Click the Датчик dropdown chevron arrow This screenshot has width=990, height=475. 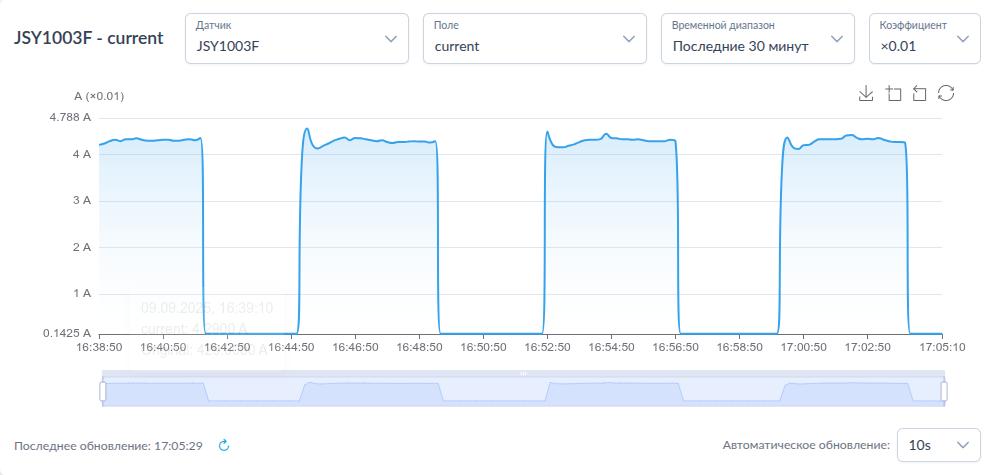tap(390, 39)
